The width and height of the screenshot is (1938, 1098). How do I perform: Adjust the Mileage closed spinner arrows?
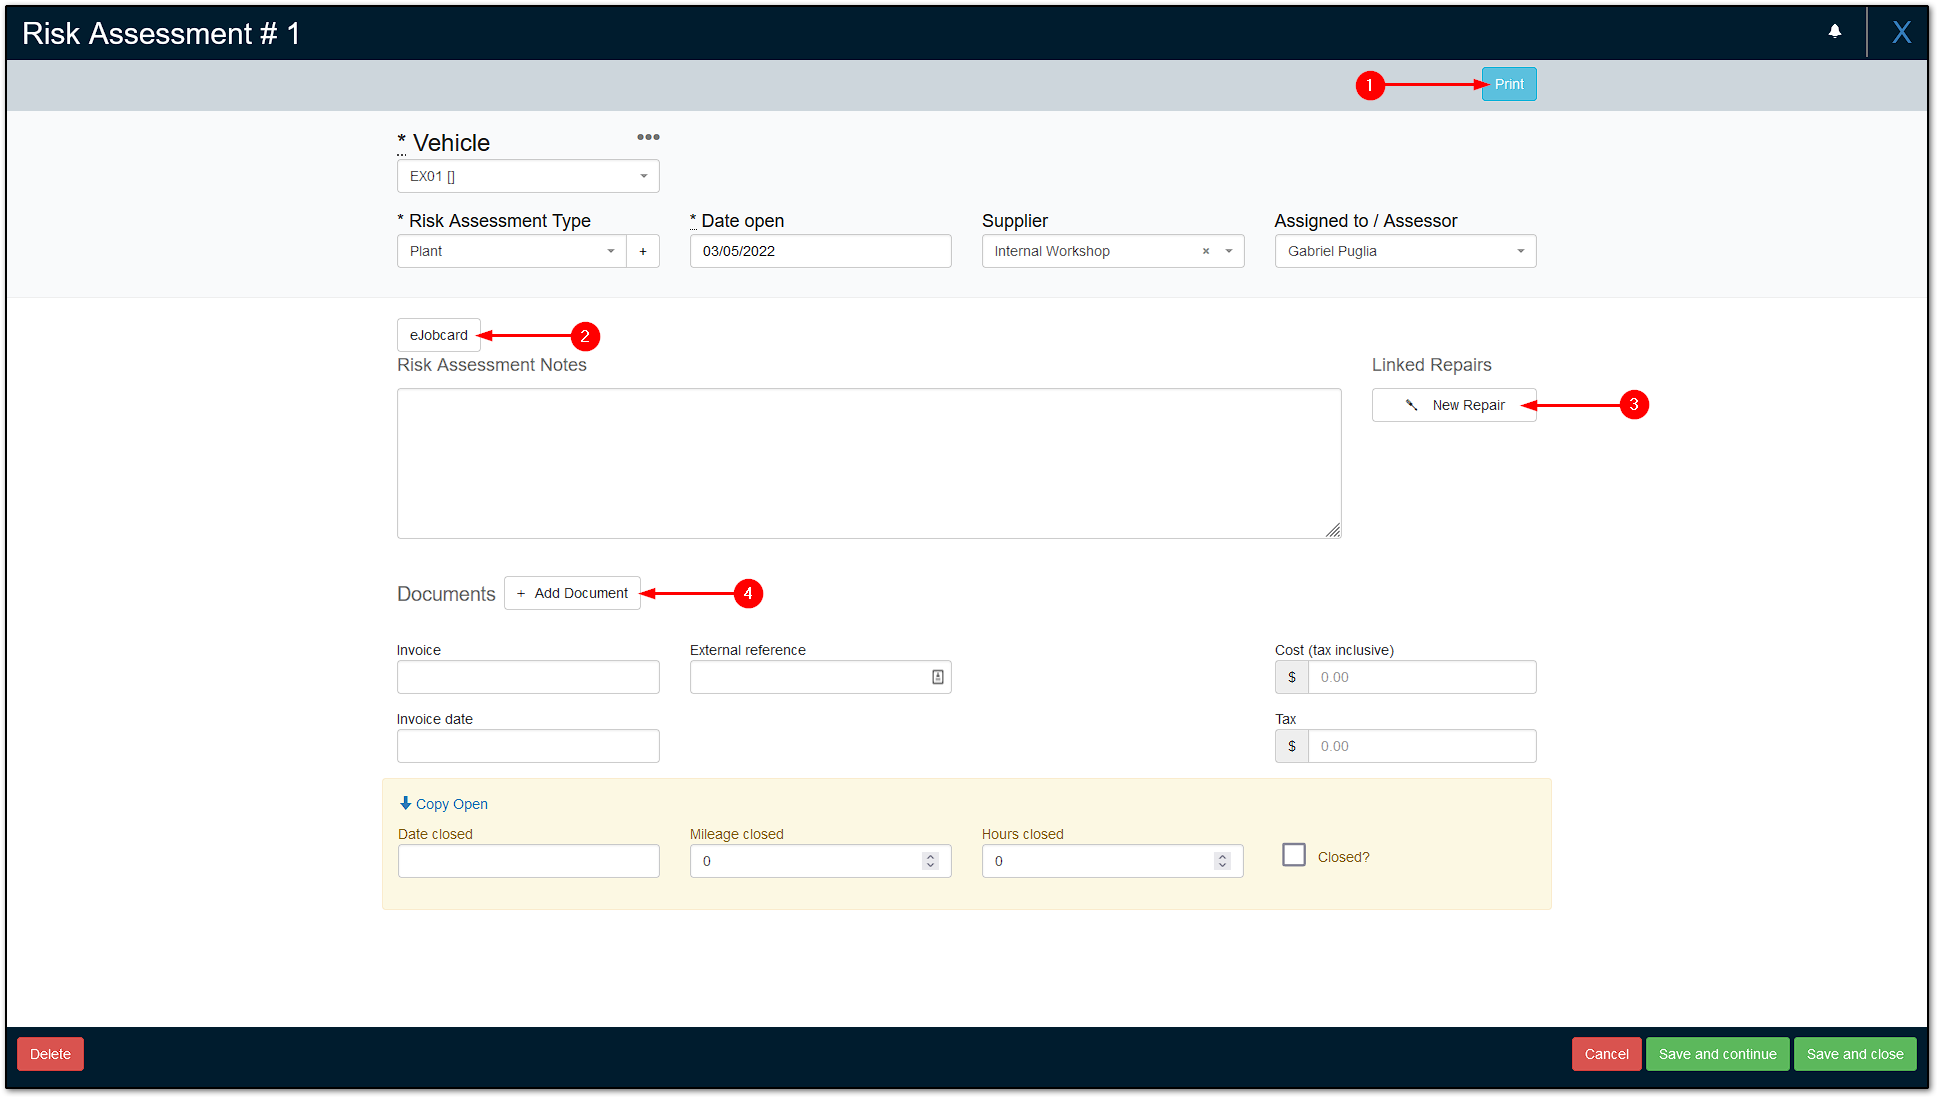[930, 861]
